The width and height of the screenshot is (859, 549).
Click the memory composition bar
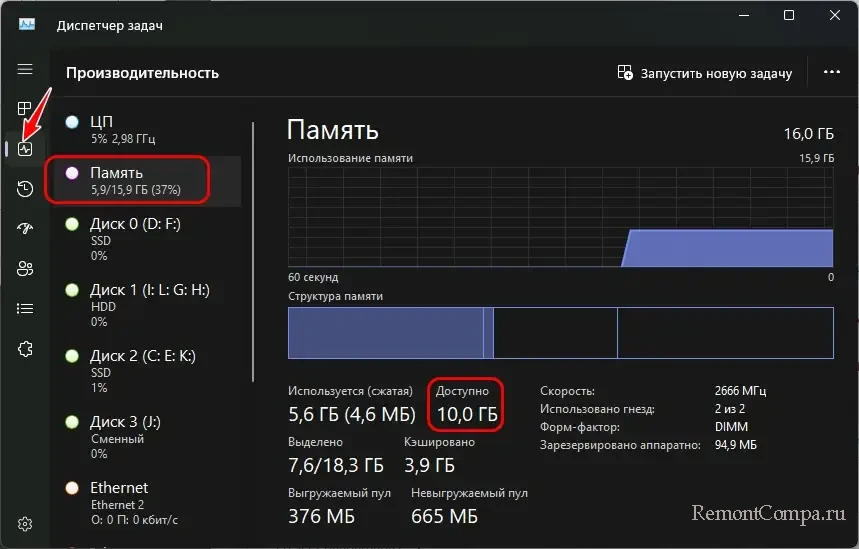(x=560, y=333)
